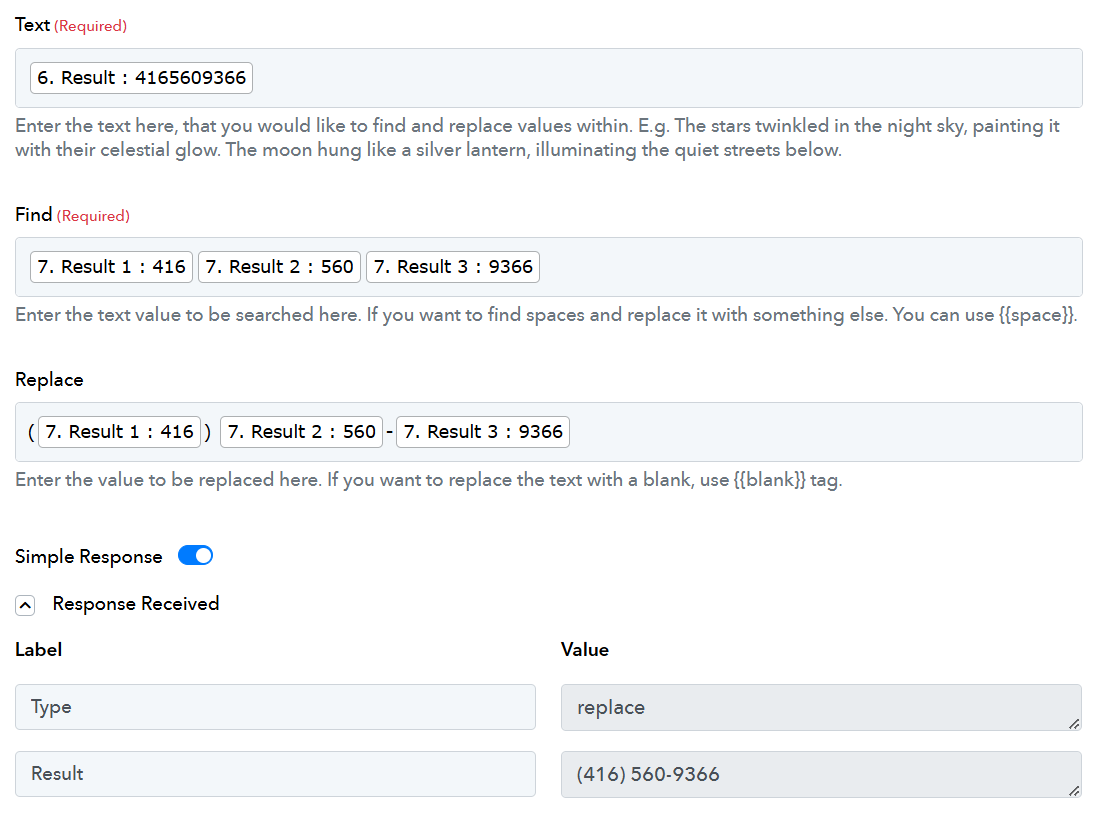
Task: Grab the resize handle of the phone number box
Action: click(x=1074, y=791)
